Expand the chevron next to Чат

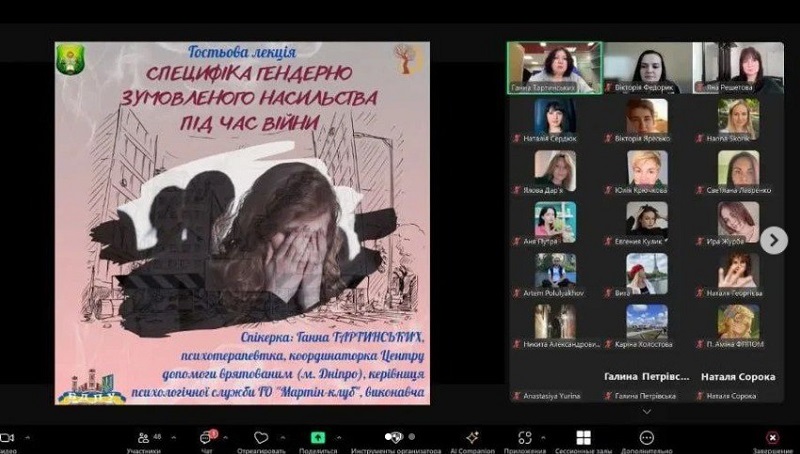(x=226, y=437)
